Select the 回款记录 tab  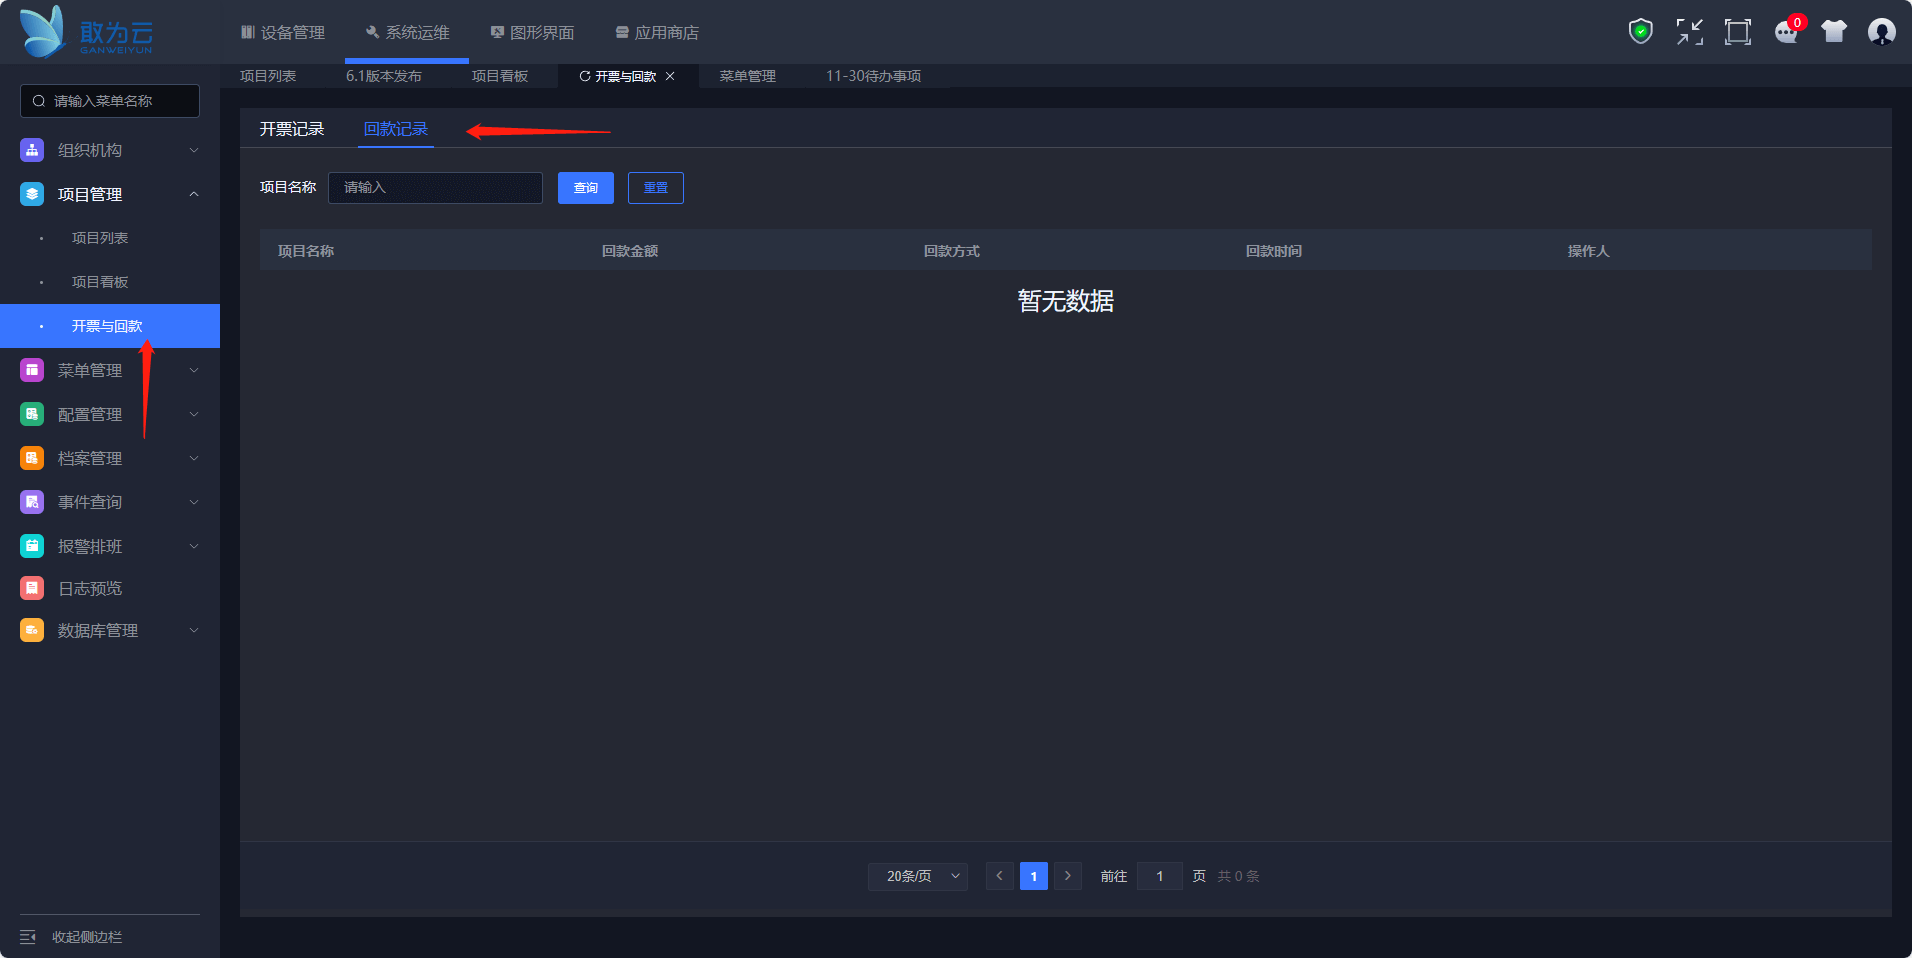396,129
